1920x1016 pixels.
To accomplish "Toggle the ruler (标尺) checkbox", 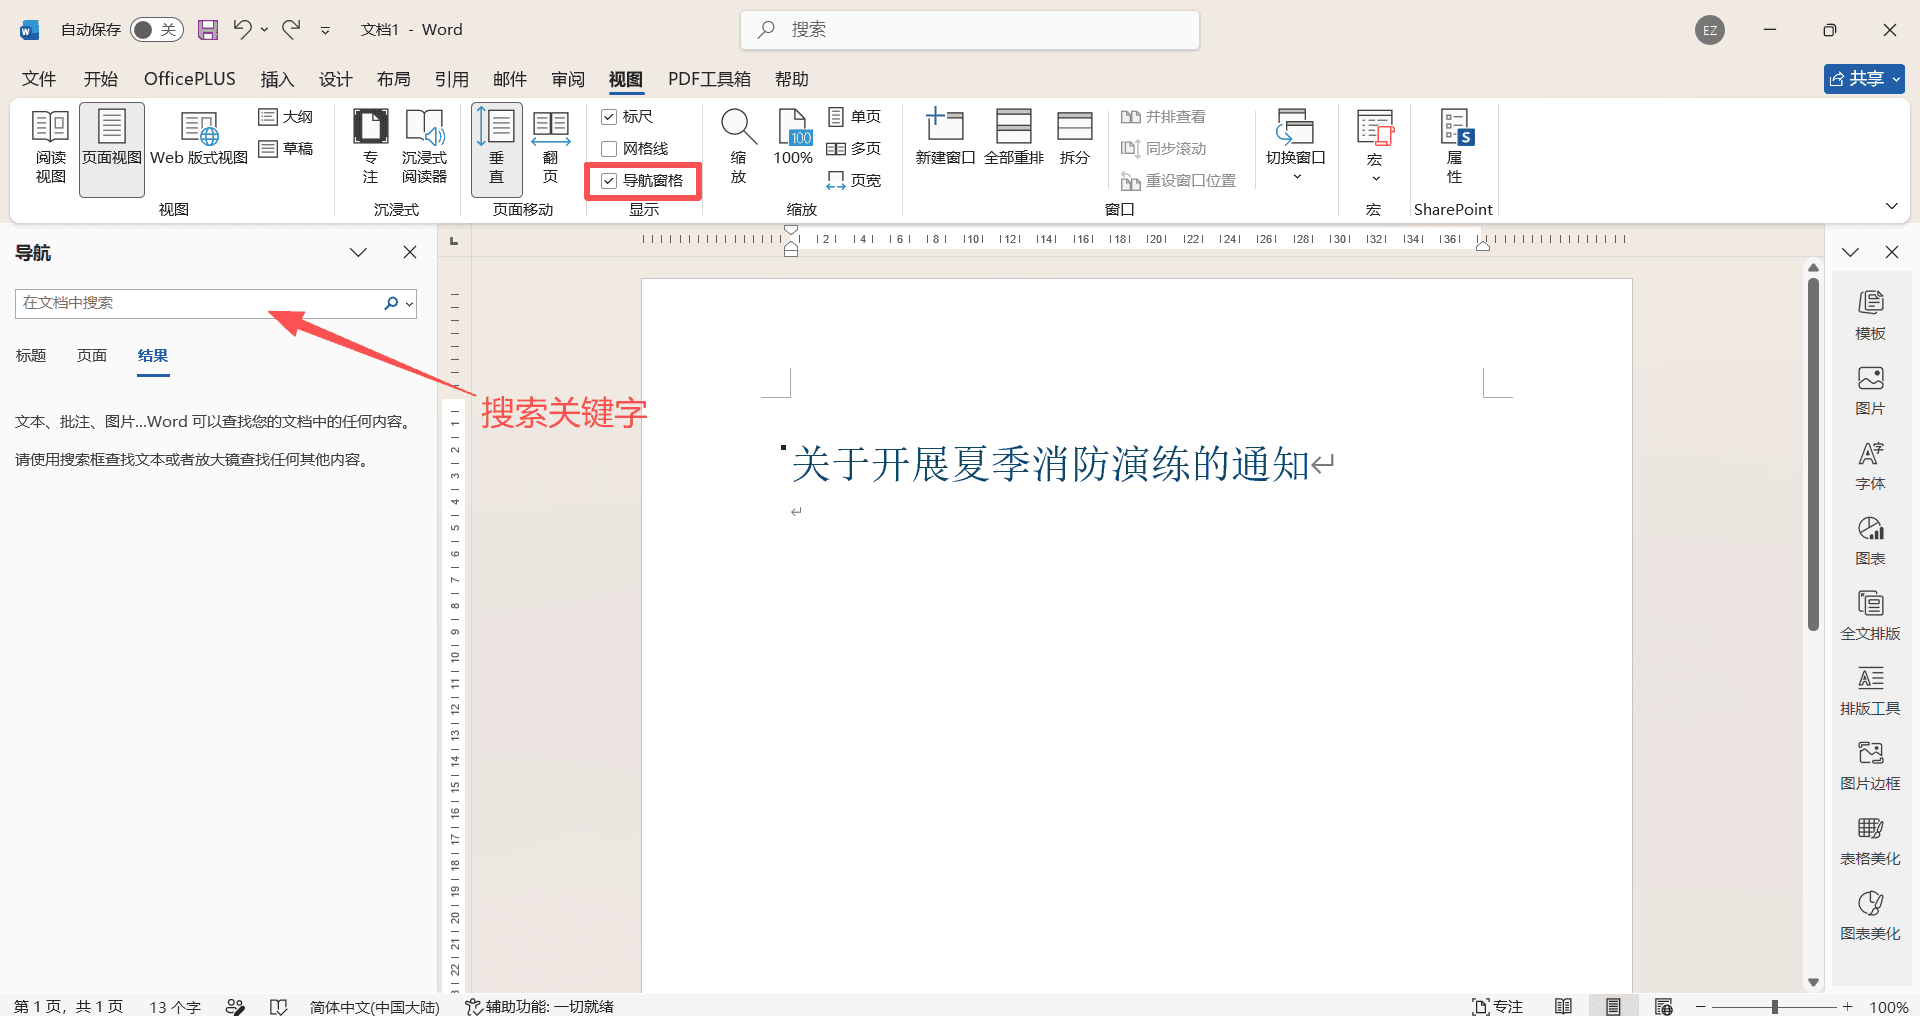I will [x=609, y=117].
